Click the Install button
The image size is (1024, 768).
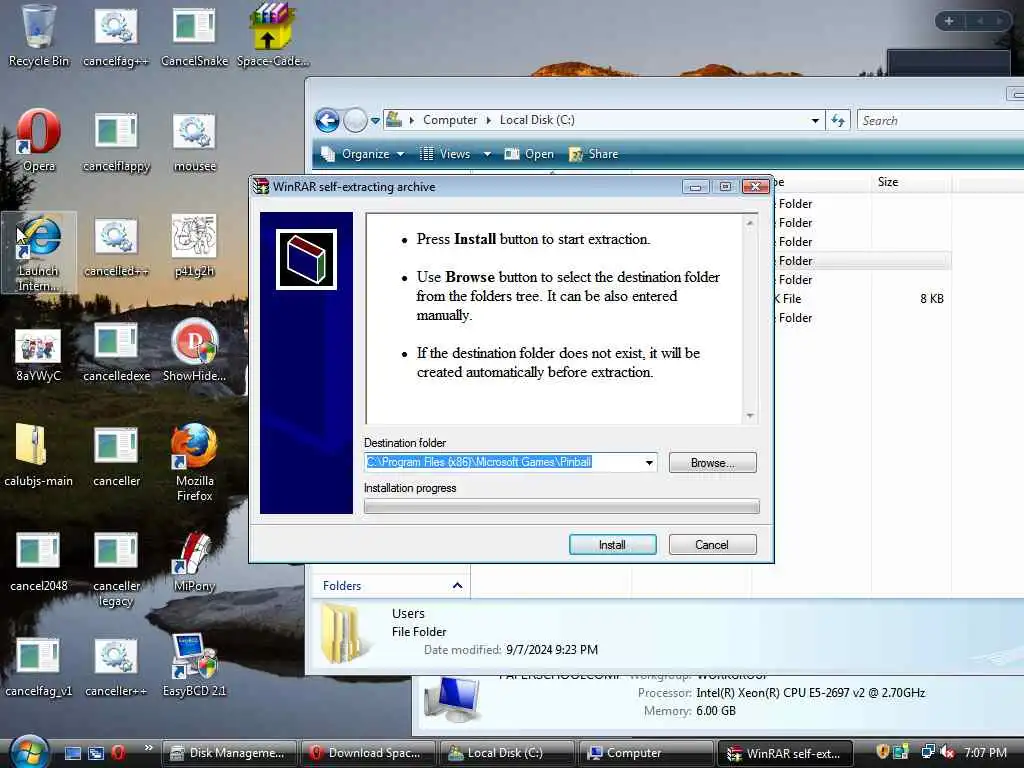[613, 545]
